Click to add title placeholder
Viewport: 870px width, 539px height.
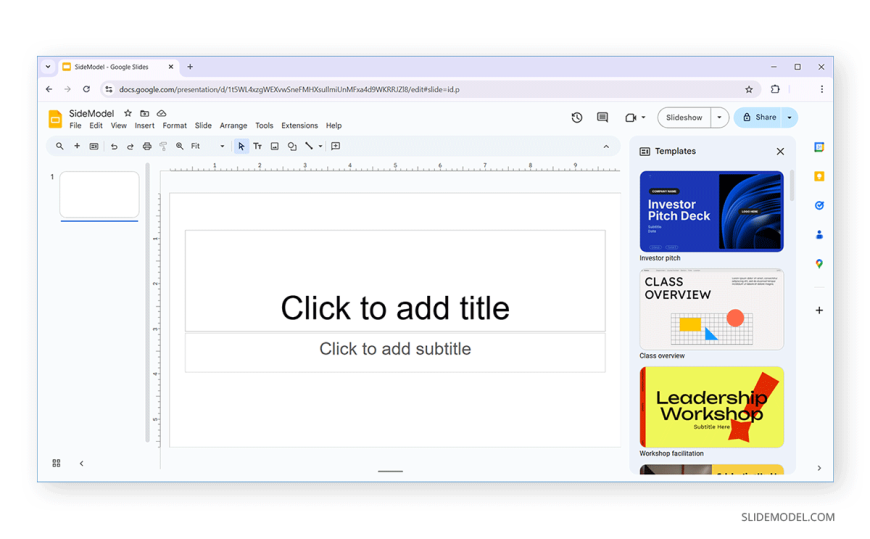pyautogui.click(x=395, y=281)
